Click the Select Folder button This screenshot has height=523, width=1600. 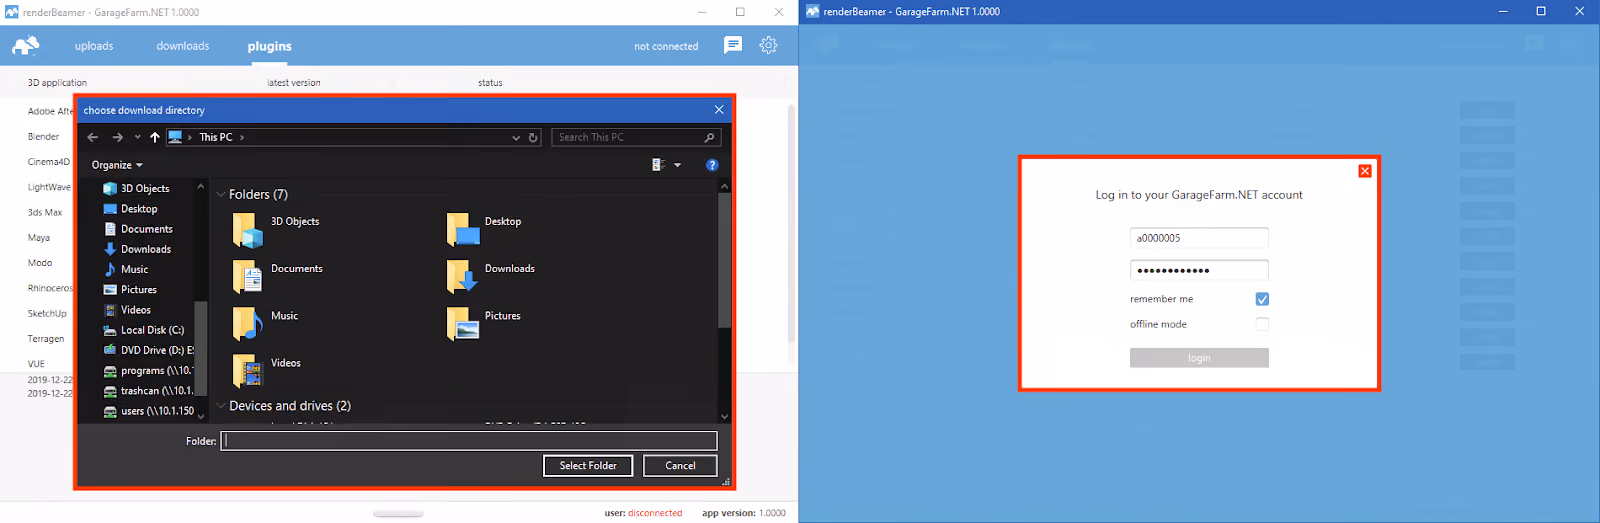point(588,465)
